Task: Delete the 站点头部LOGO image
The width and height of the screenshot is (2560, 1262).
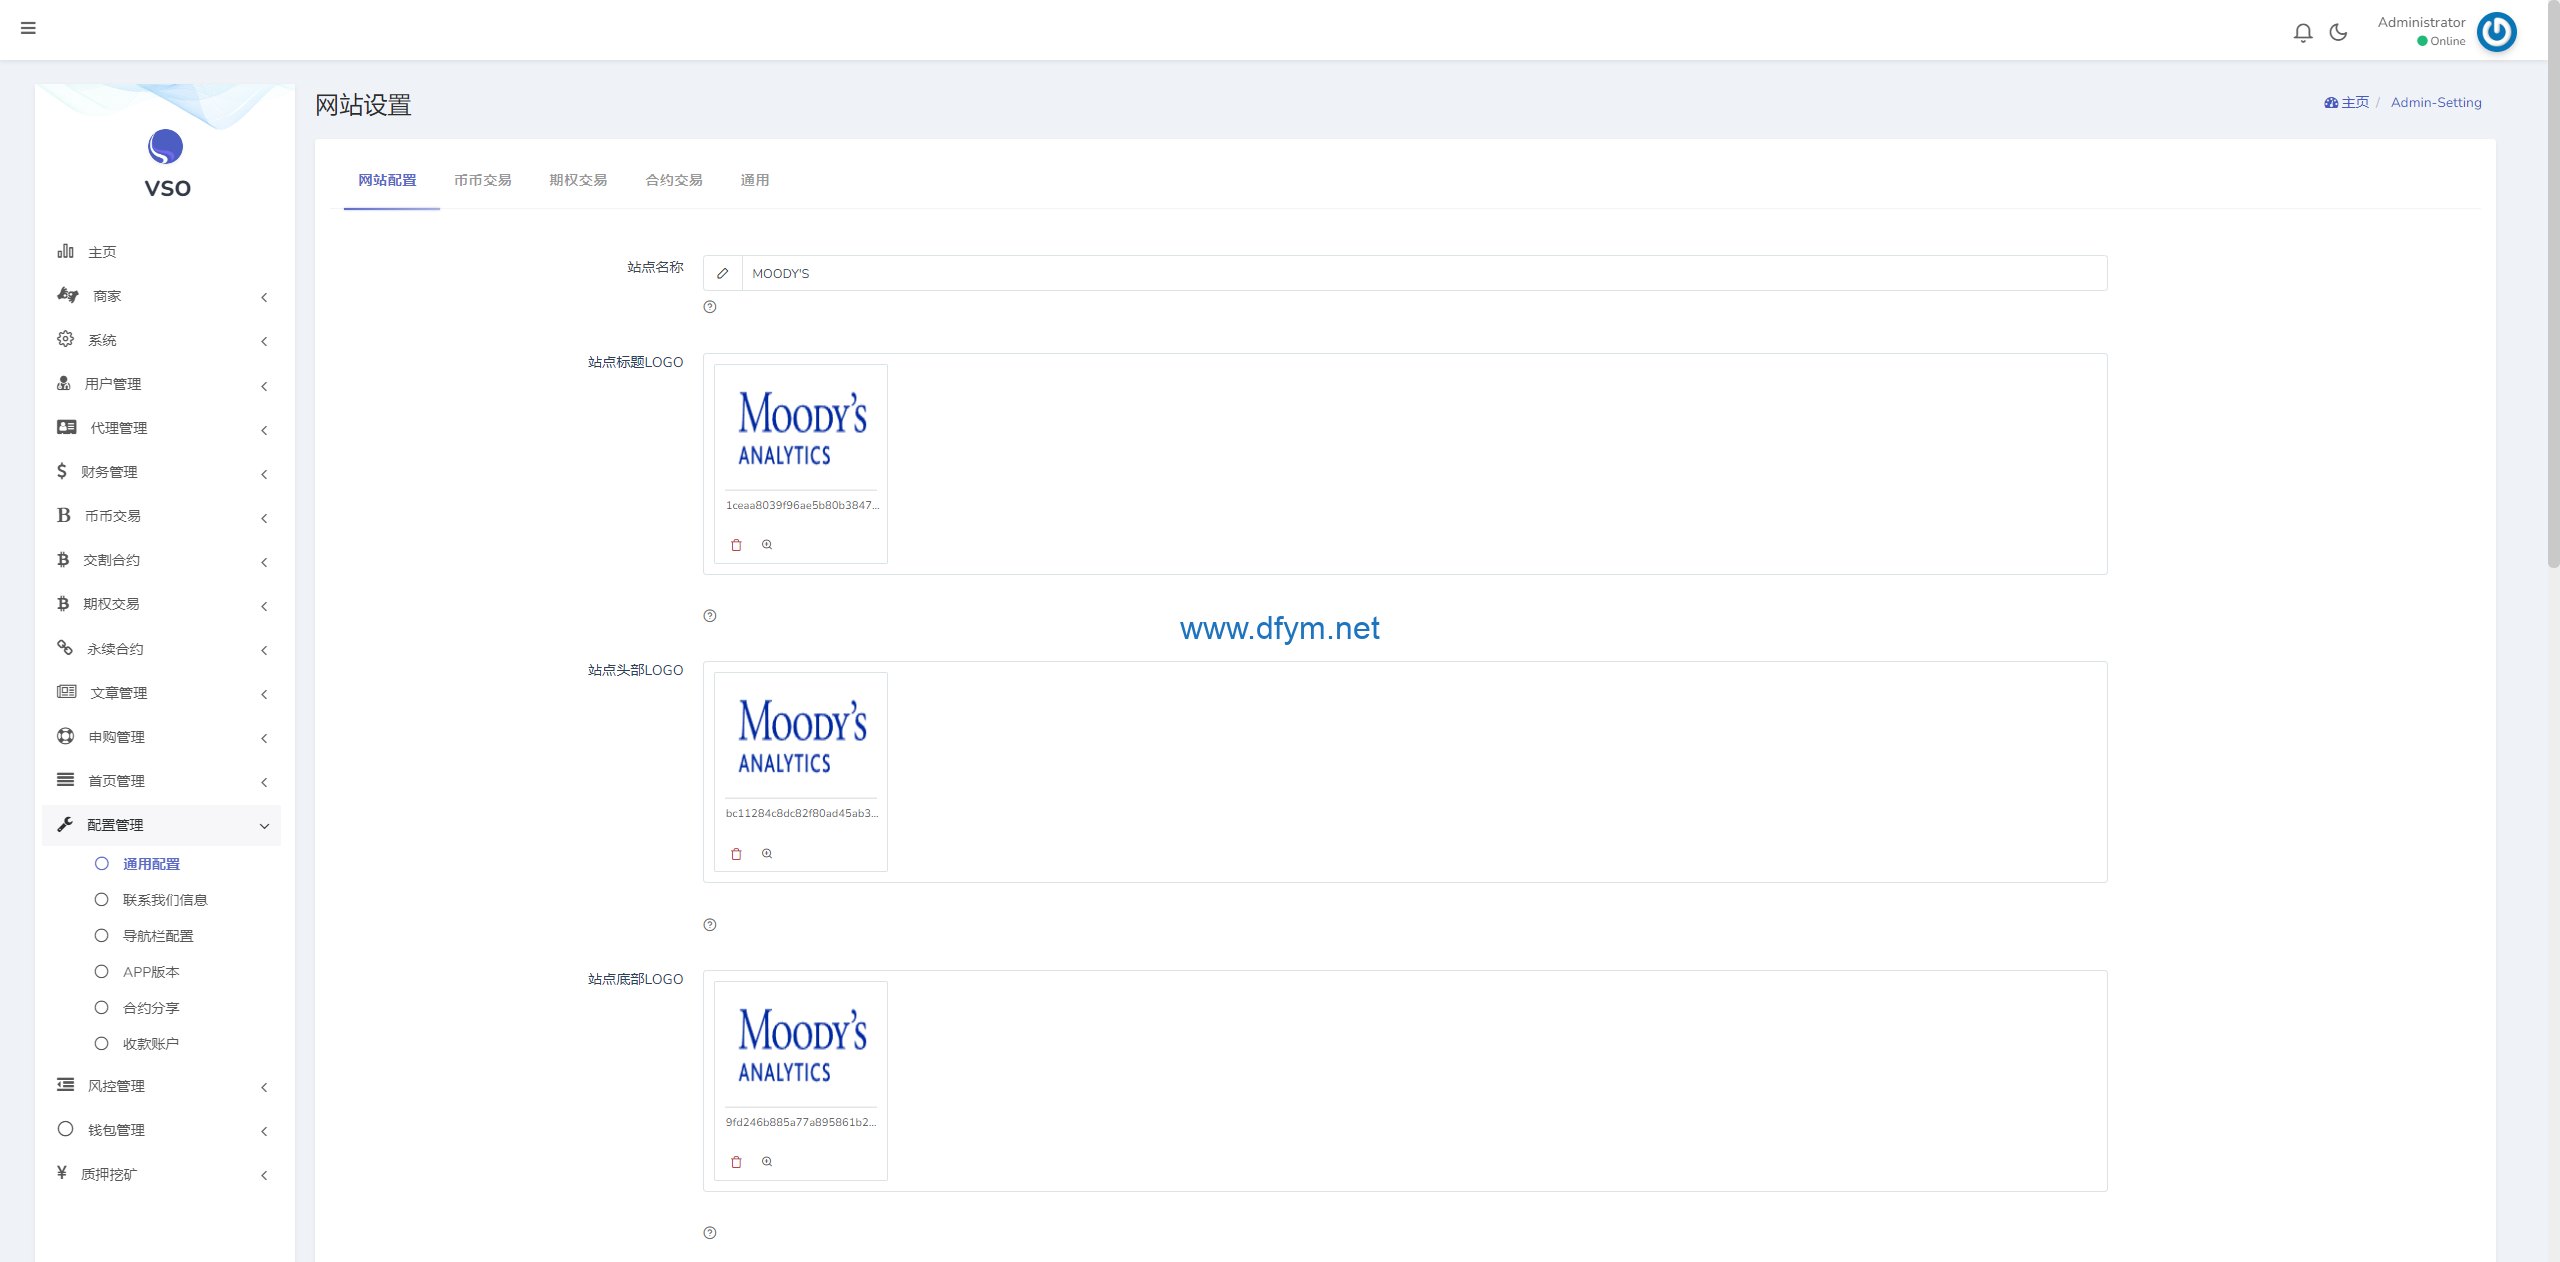Action: click(x=736, y=854)
